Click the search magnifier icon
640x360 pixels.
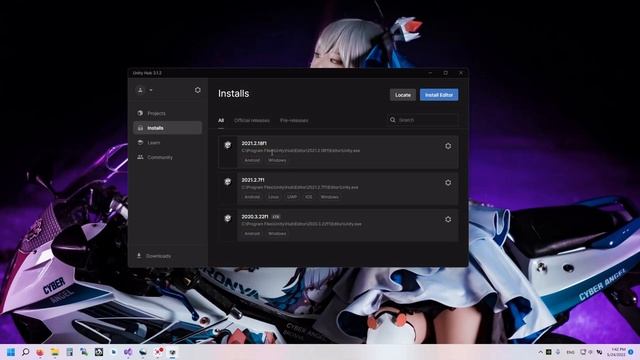393,120
